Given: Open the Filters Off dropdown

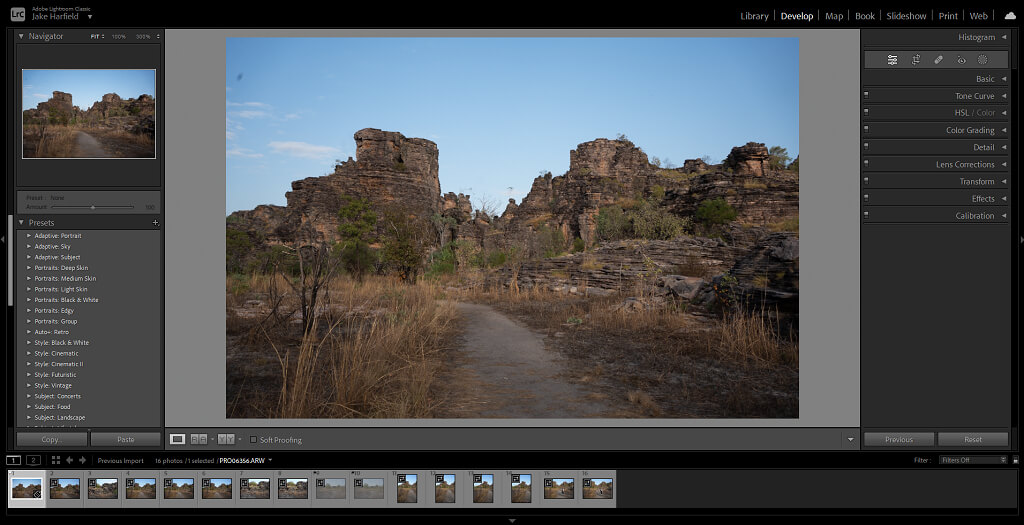Looking at the screenshot, I should coord(972,460).
